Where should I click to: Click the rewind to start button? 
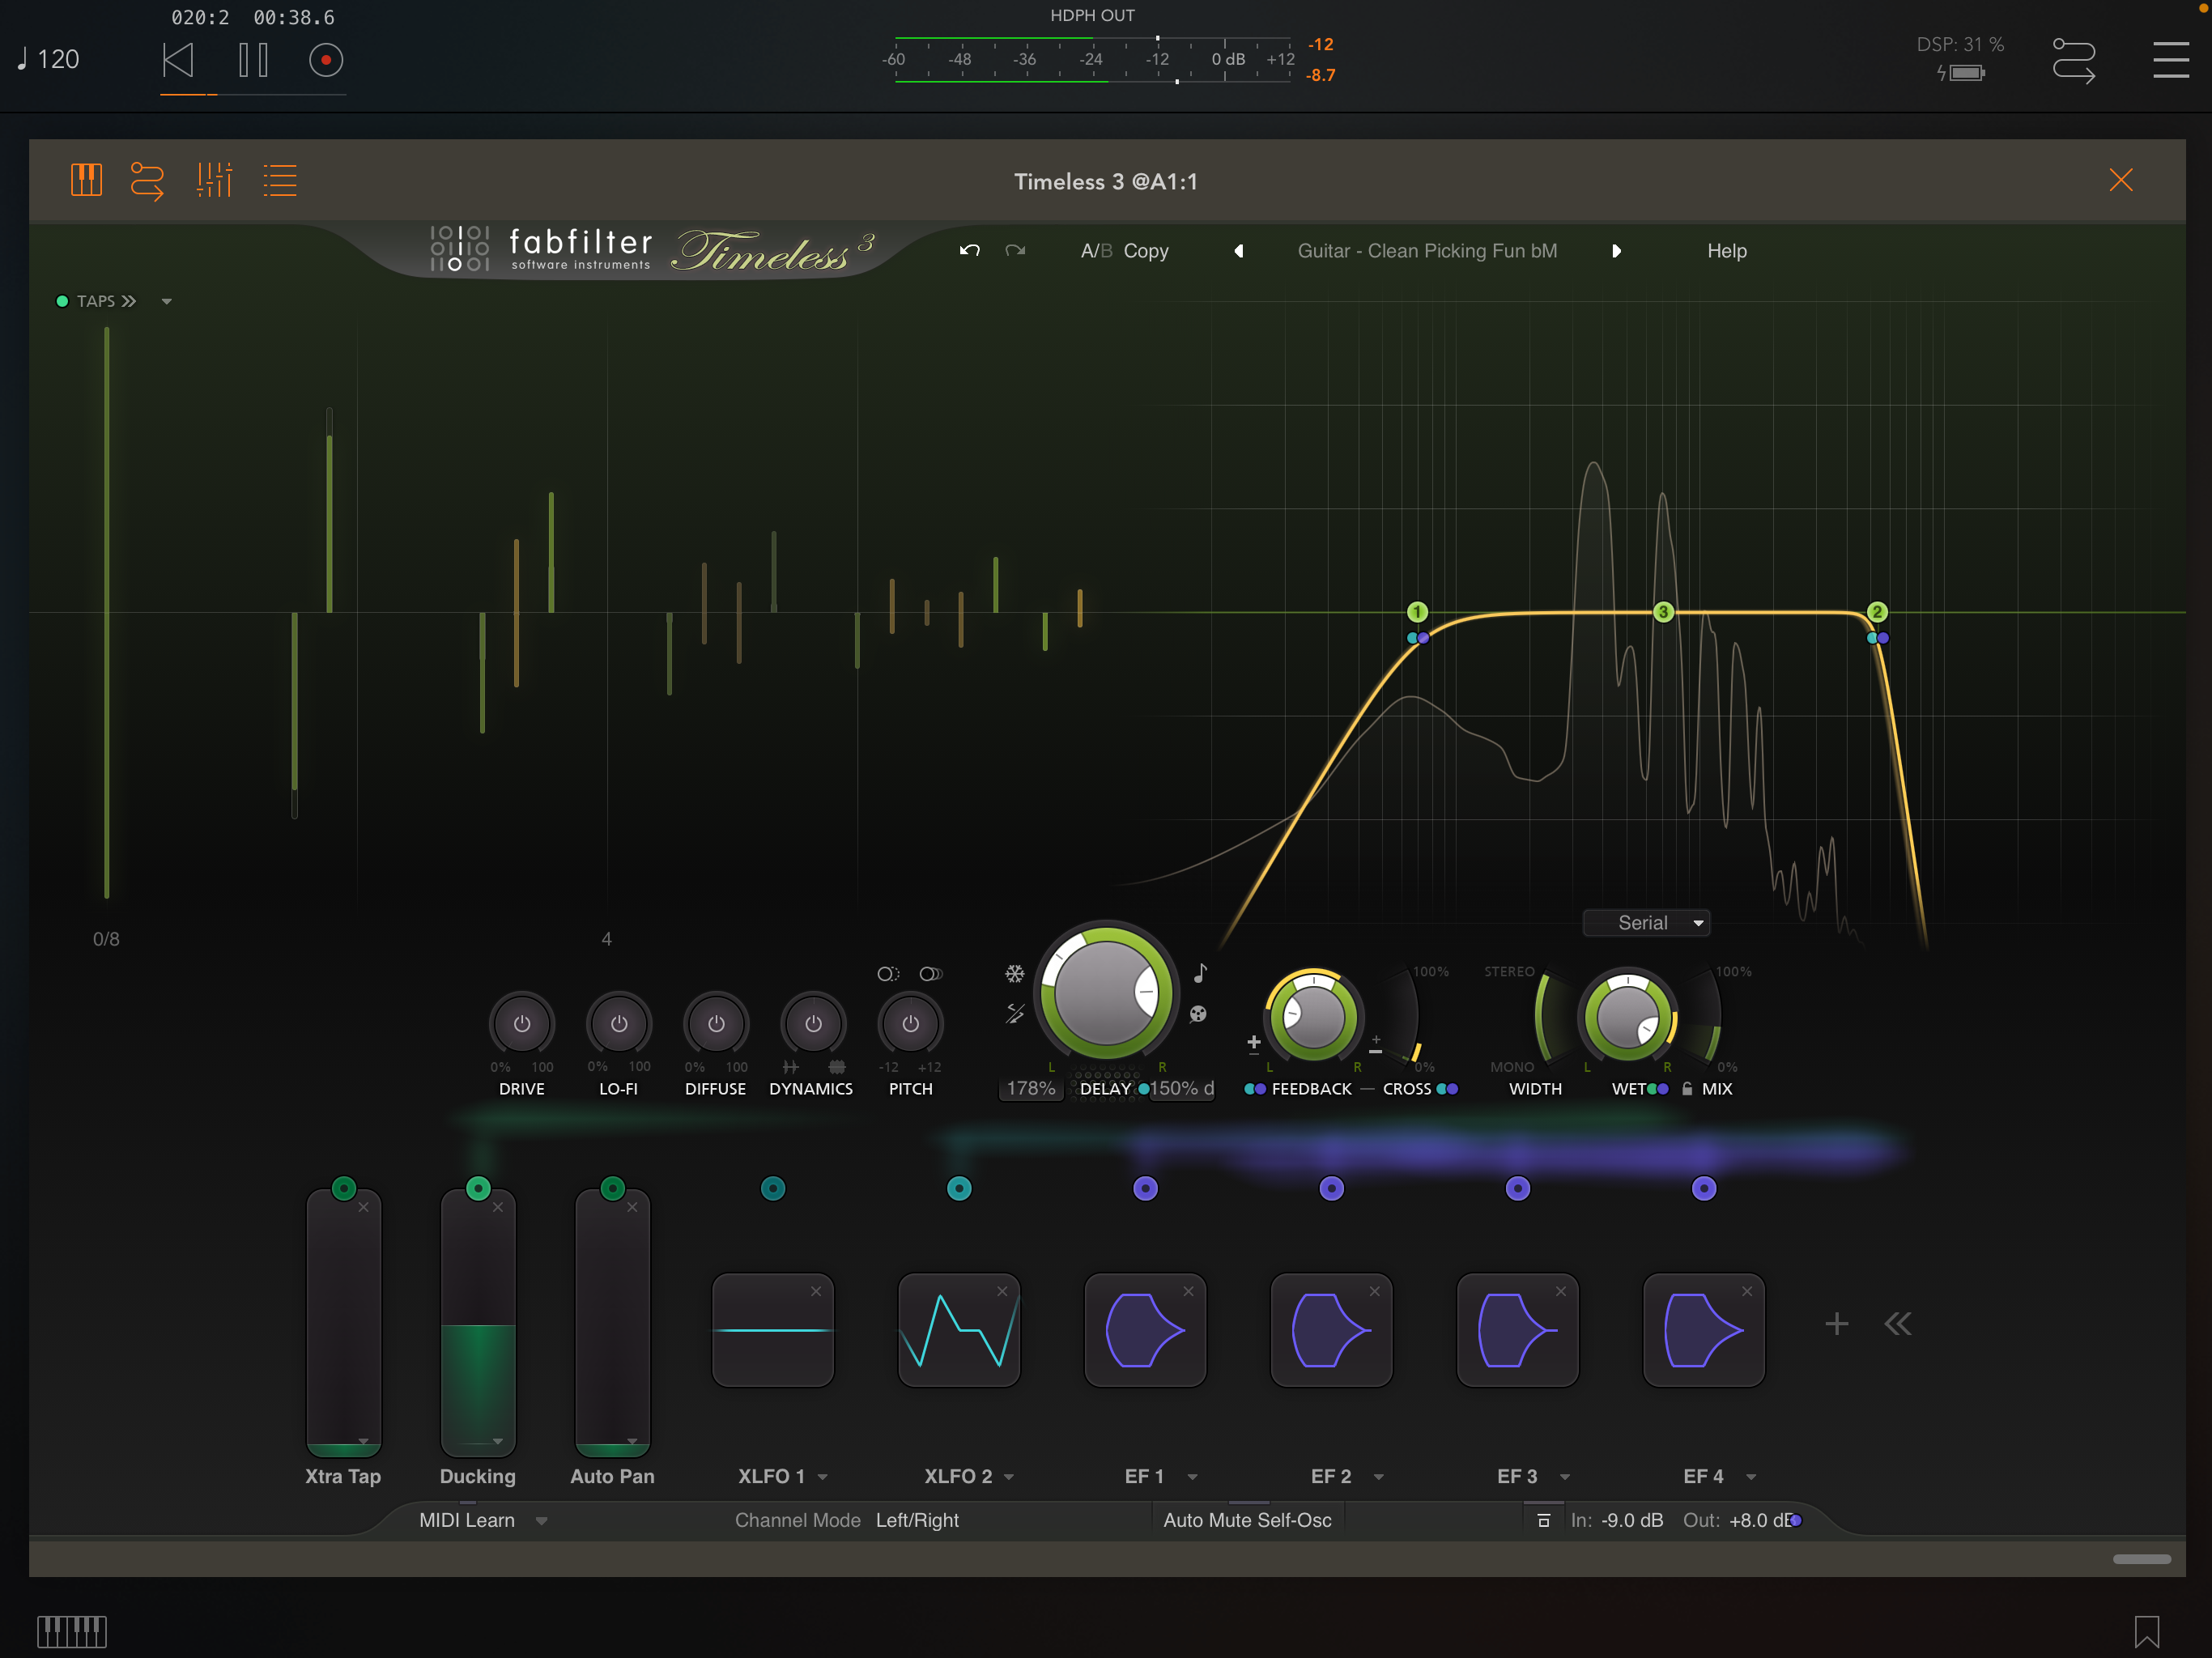click(x=178, y=60)
